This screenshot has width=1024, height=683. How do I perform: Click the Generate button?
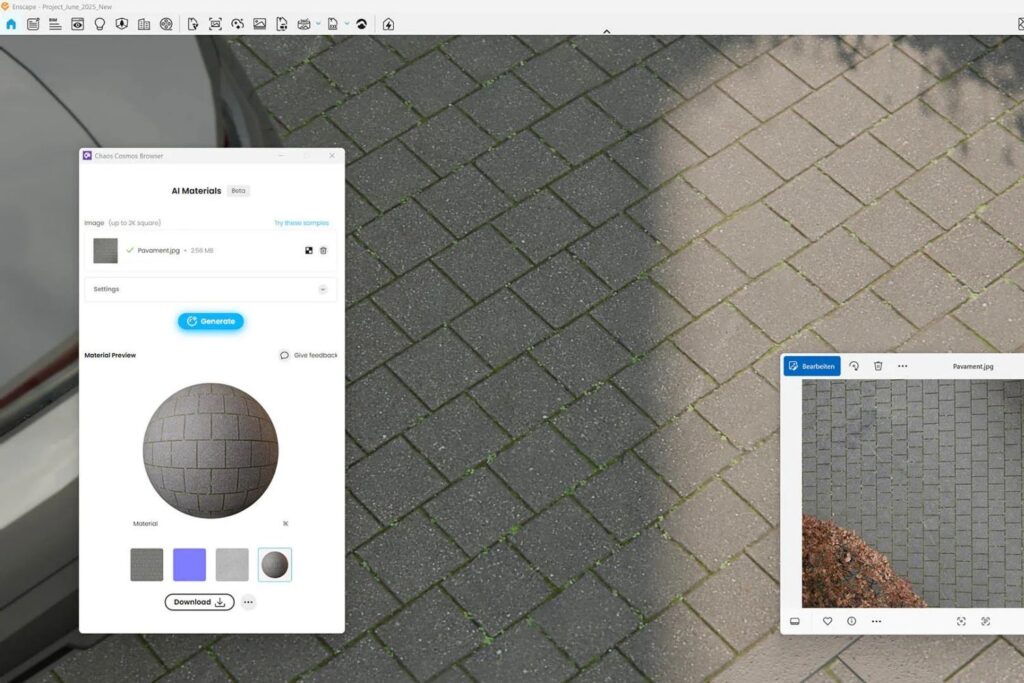(211, 321)
